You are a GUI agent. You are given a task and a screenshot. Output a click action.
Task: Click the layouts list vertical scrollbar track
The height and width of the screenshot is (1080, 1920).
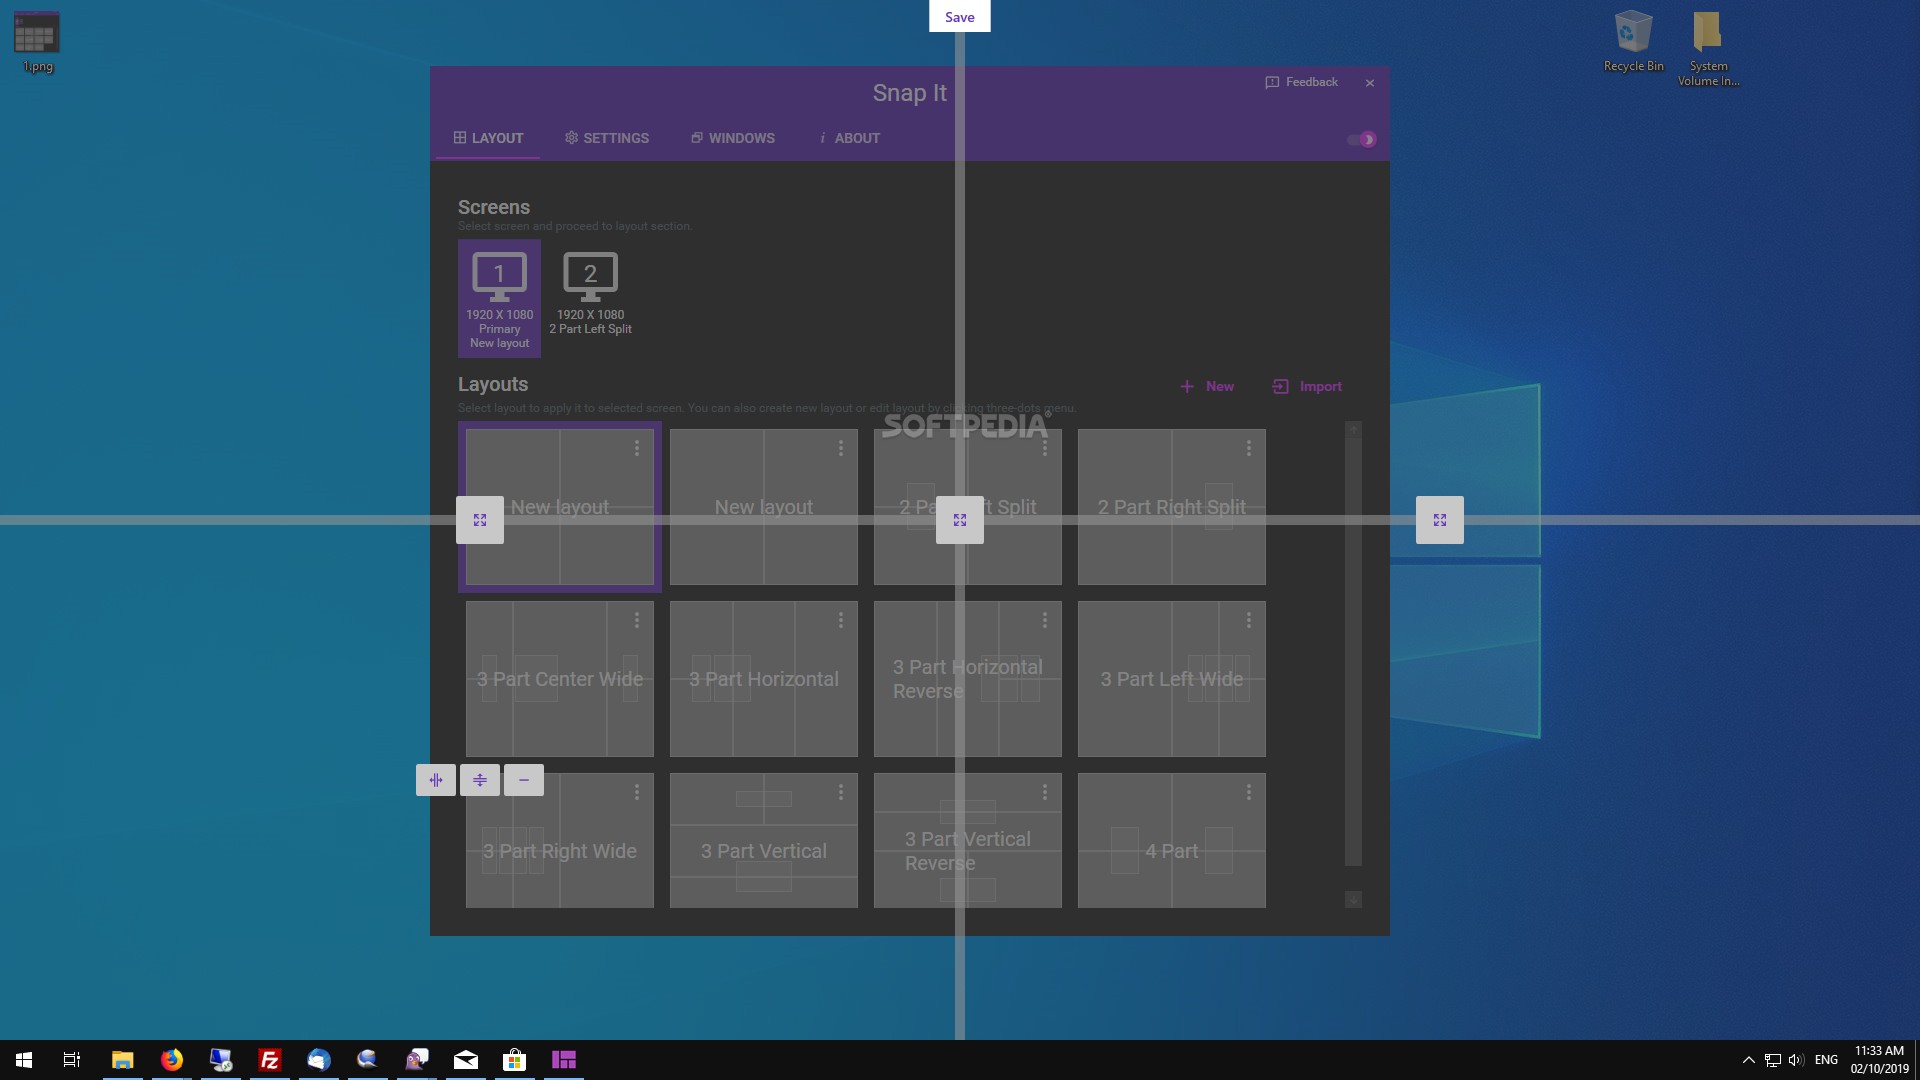1353,650
